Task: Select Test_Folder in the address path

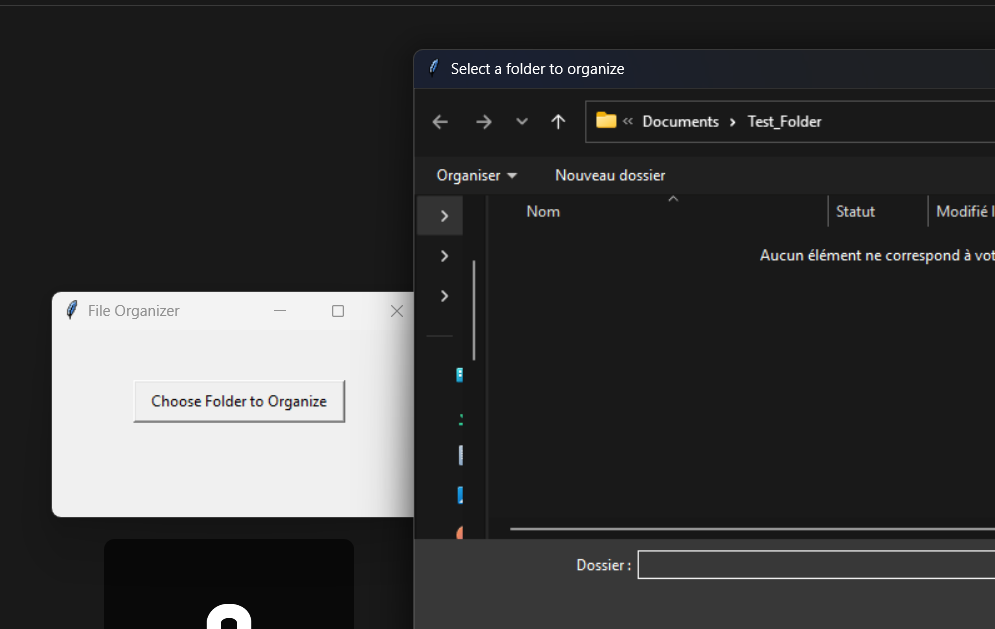Action: (x=784, y=122)
